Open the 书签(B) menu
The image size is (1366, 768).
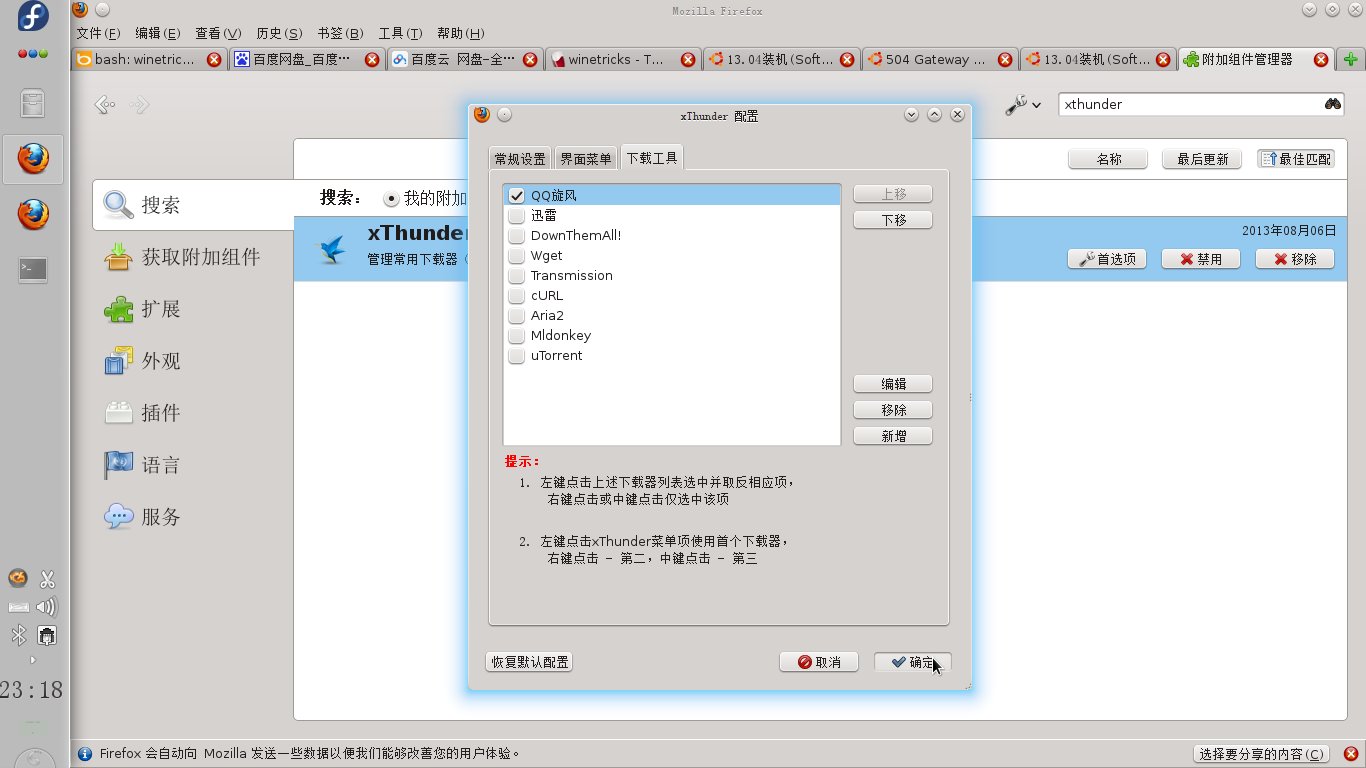pyautogui.click(x=340, y=33)
